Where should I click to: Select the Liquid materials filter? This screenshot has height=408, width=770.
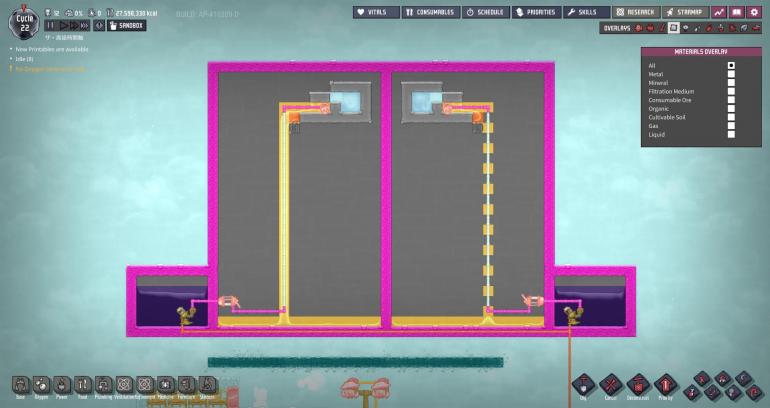(731, 135)
